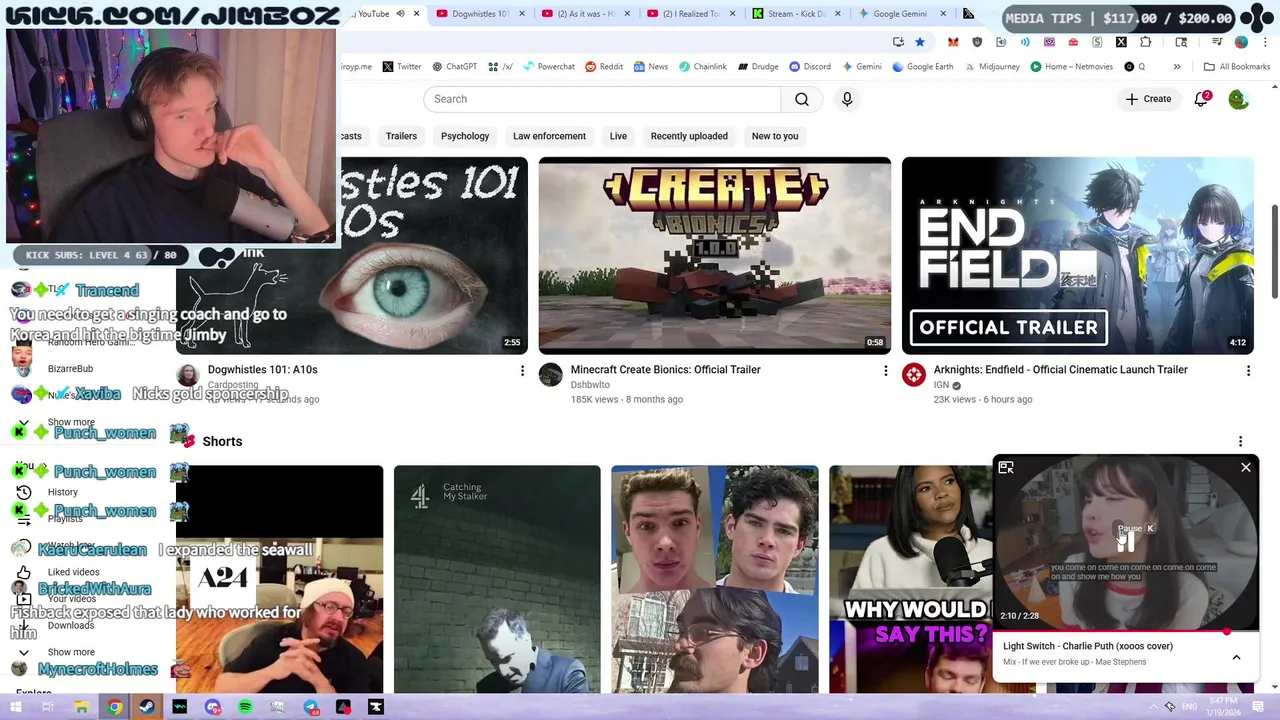Click the YouTube search magnifier button
This screenshot has width=1280, height=720.
(802, 99)
